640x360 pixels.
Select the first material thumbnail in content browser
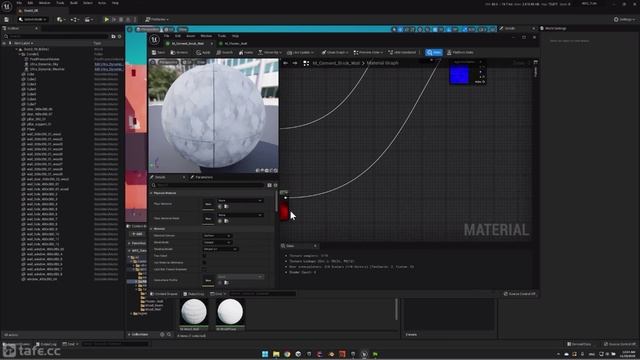(x=194, y=313)
